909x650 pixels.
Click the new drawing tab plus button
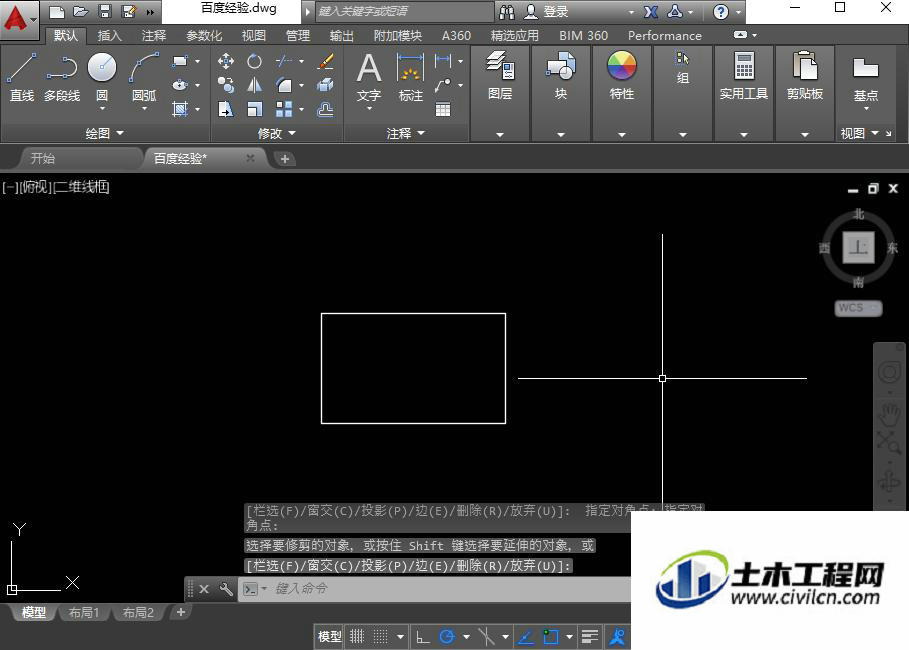(x=285, y=158)
